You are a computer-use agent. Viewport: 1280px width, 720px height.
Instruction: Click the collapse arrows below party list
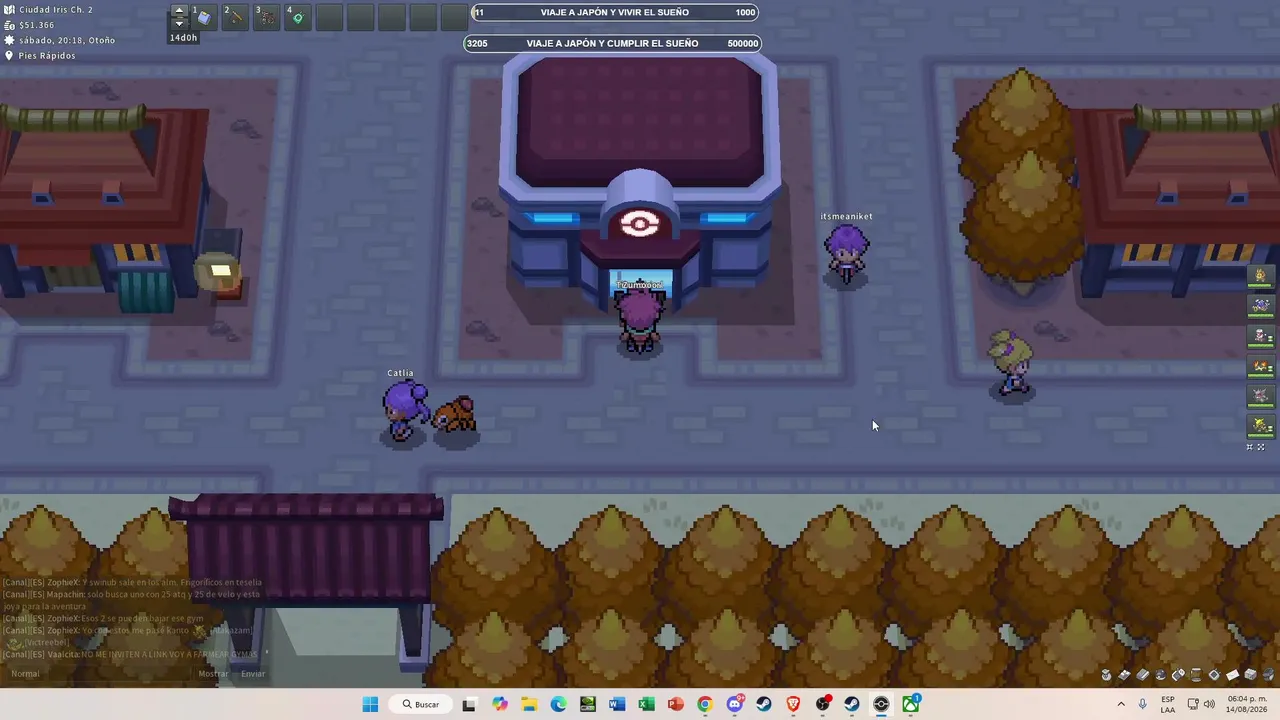(1249, 447)
